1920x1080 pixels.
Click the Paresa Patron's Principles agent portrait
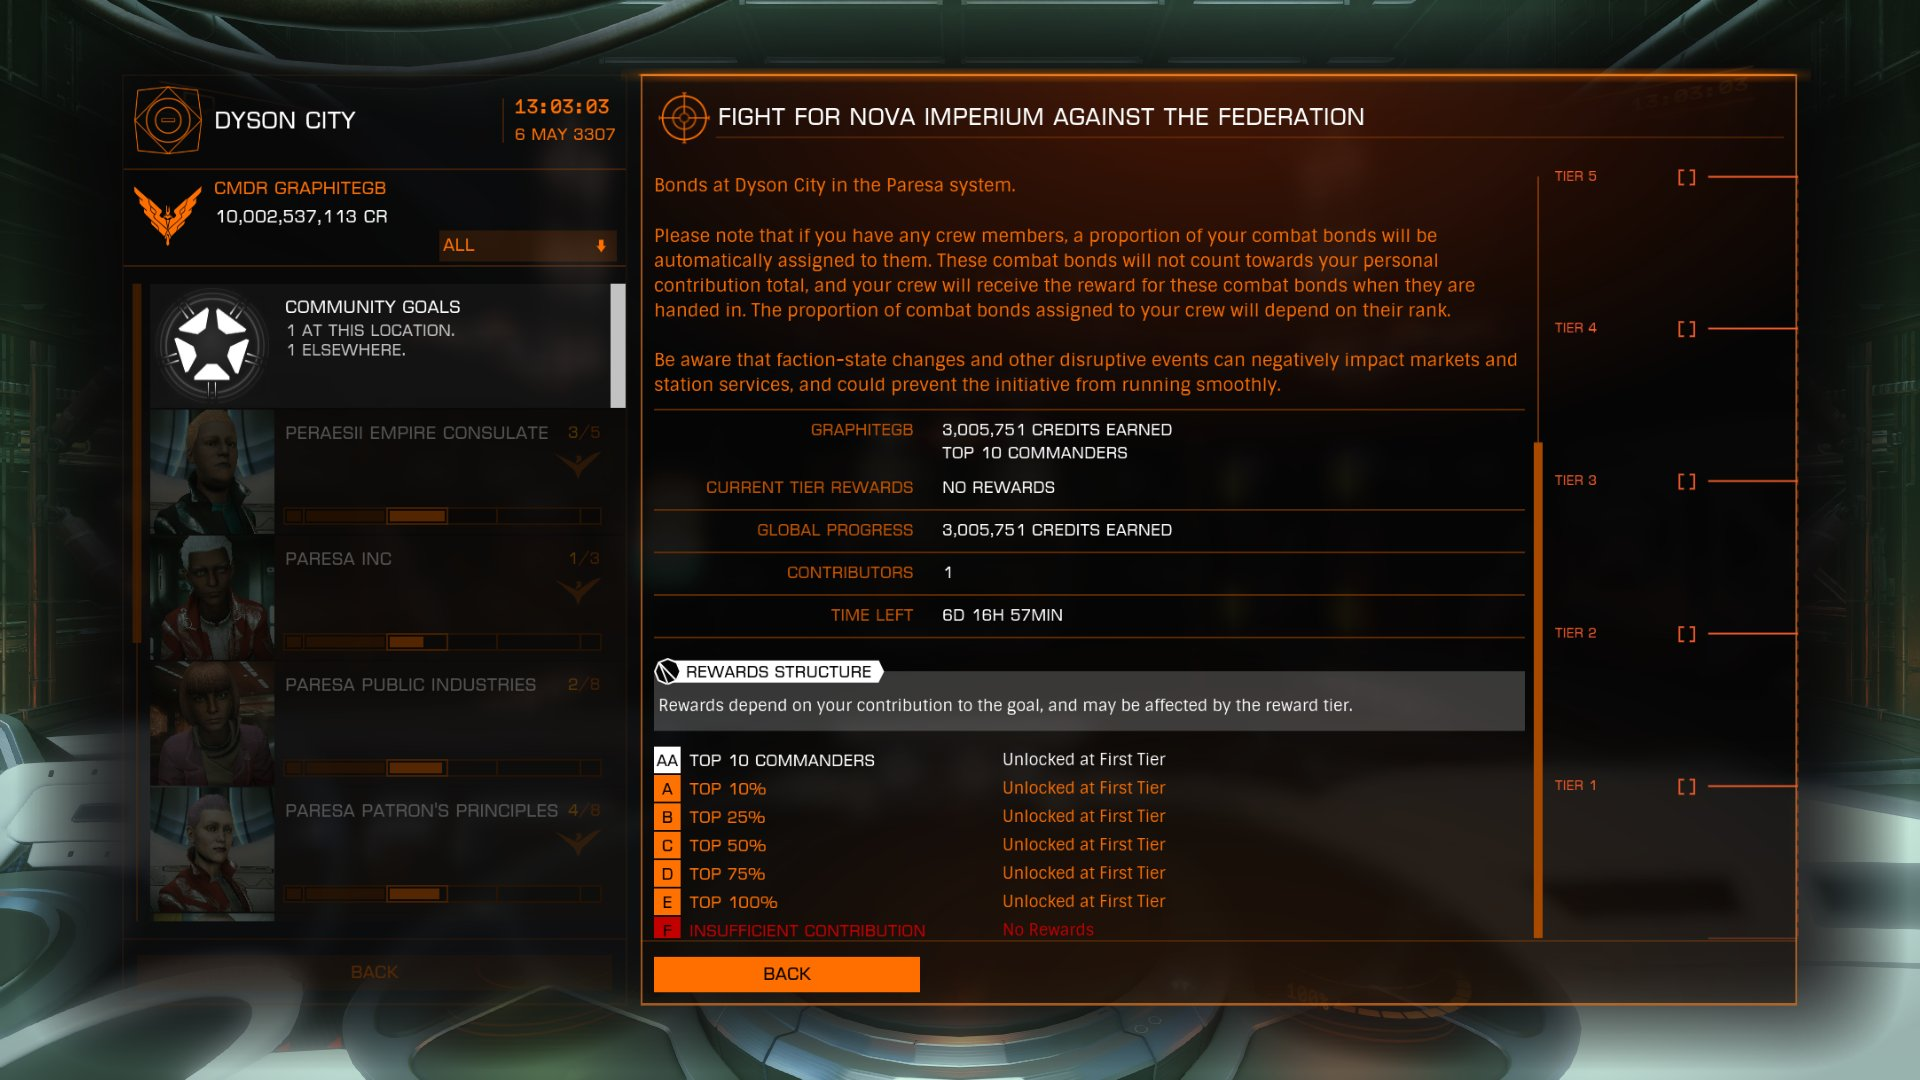212,852
